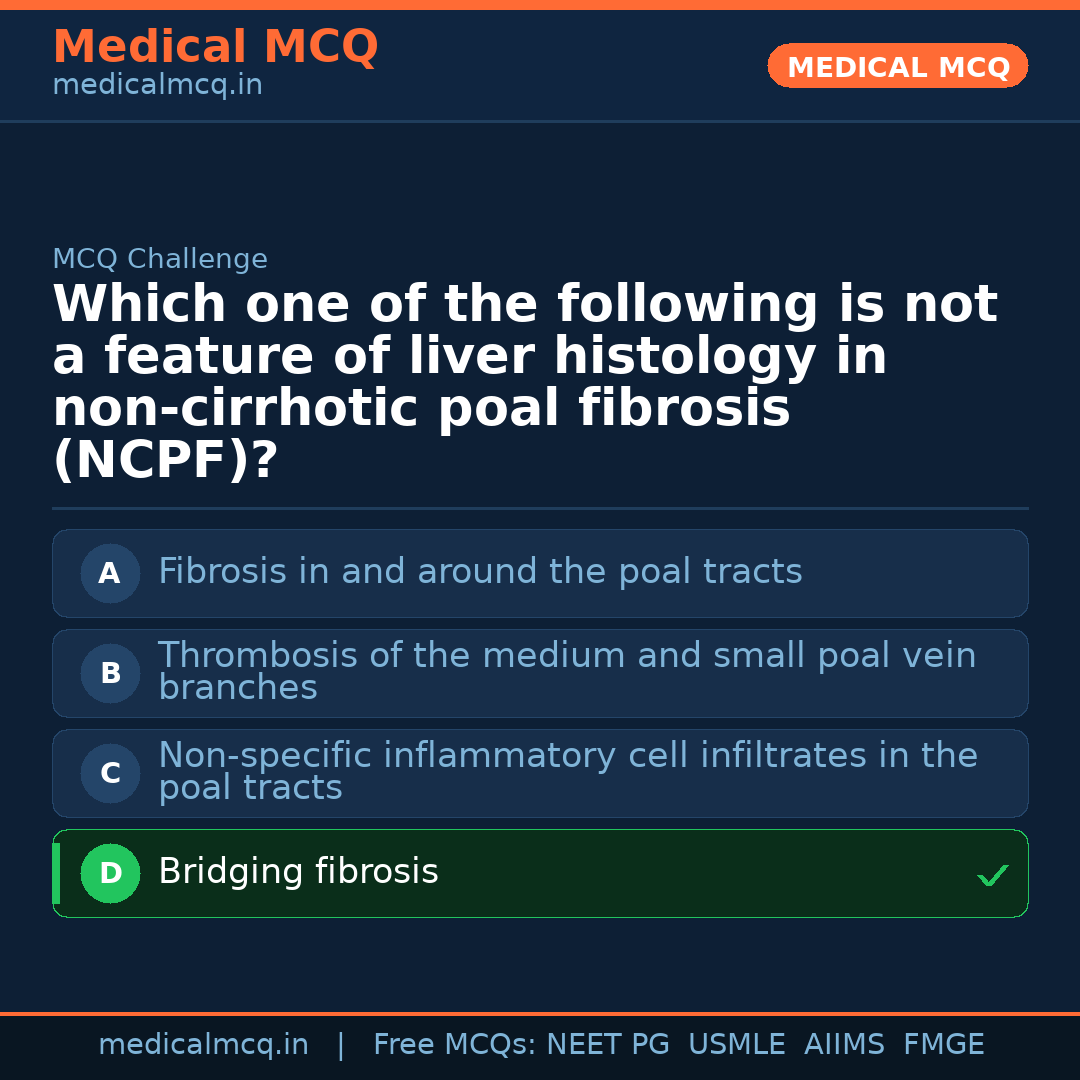Click the MCQ Challenge label
The width and height of the screenshot is (1080, 1080).
click(x=160, y=259)
